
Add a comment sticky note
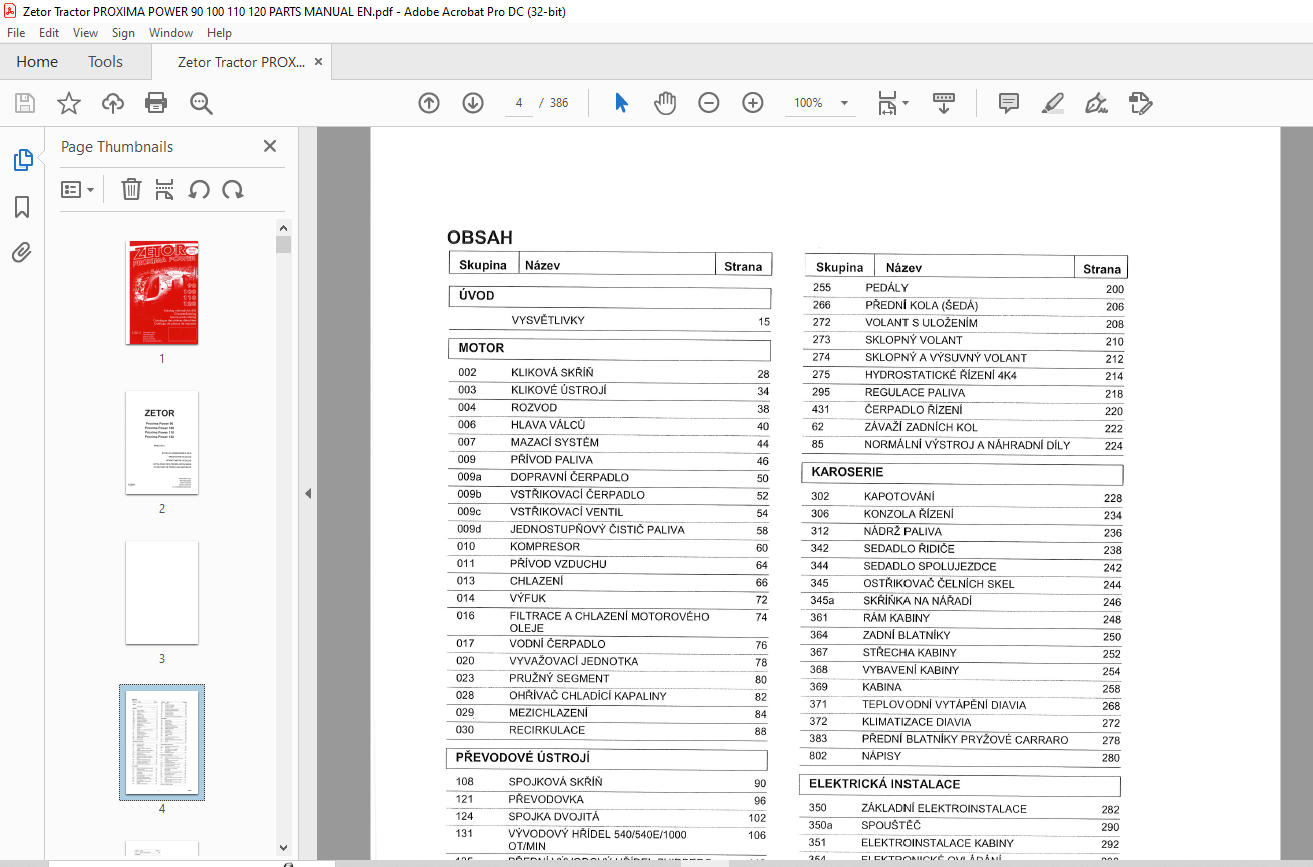(1009, 103)
